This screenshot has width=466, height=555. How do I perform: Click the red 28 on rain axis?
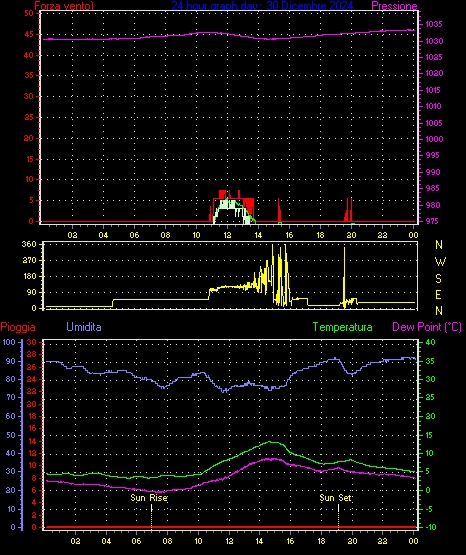point(32,354)
